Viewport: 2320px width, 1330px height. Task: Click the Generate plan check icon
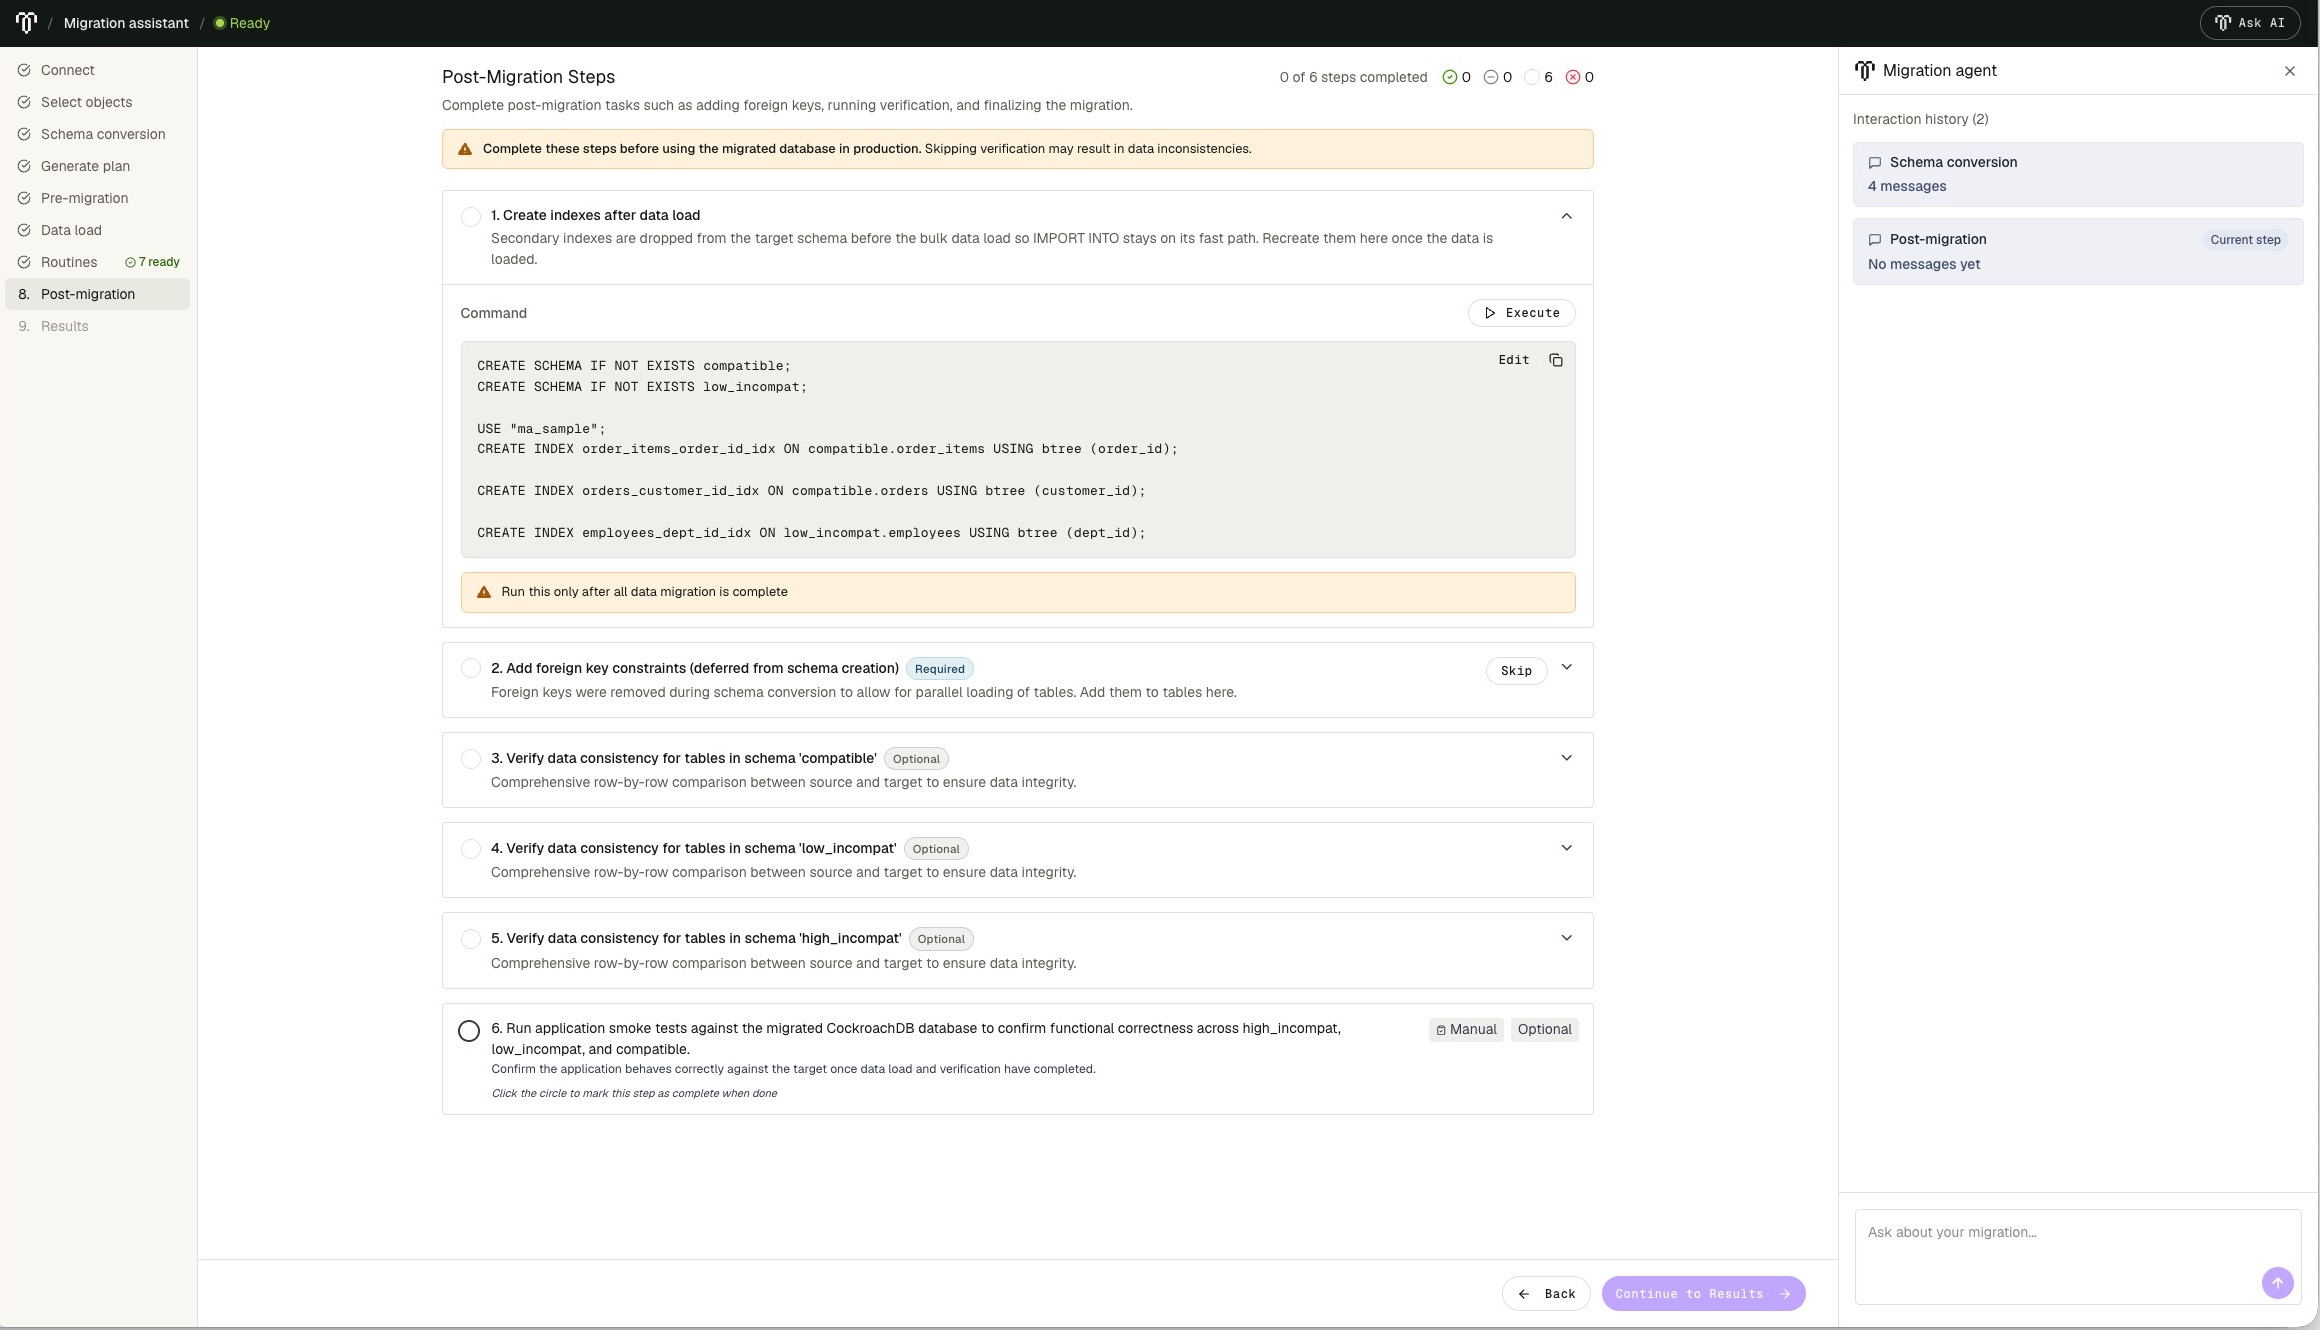24,166
